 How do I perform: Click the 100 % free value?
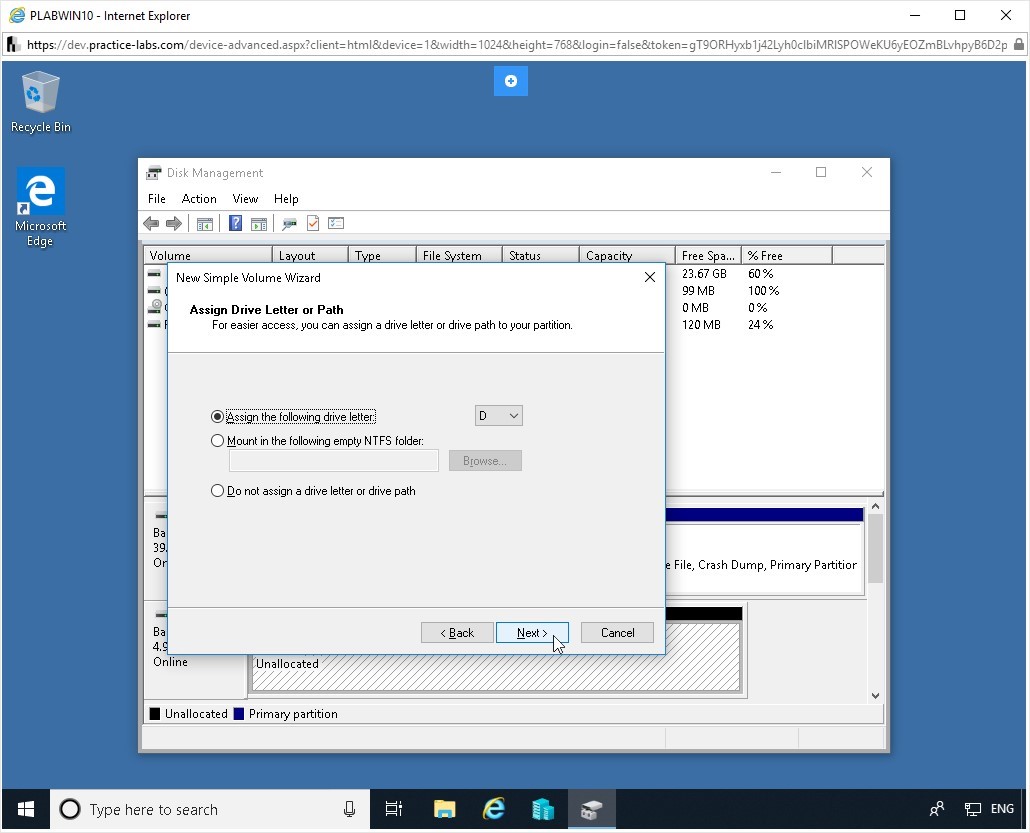(763, 290)
